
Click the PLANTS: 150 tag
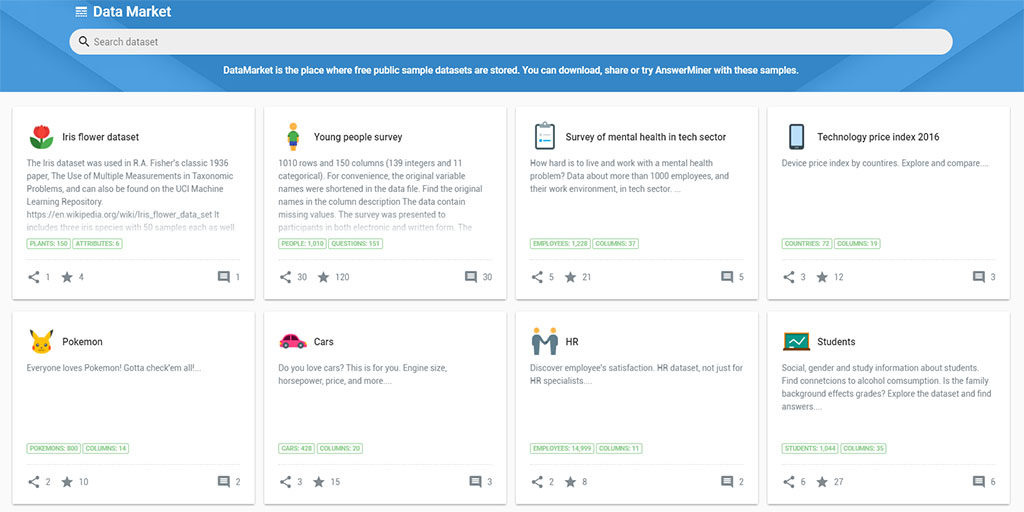(x=48, y=244)
